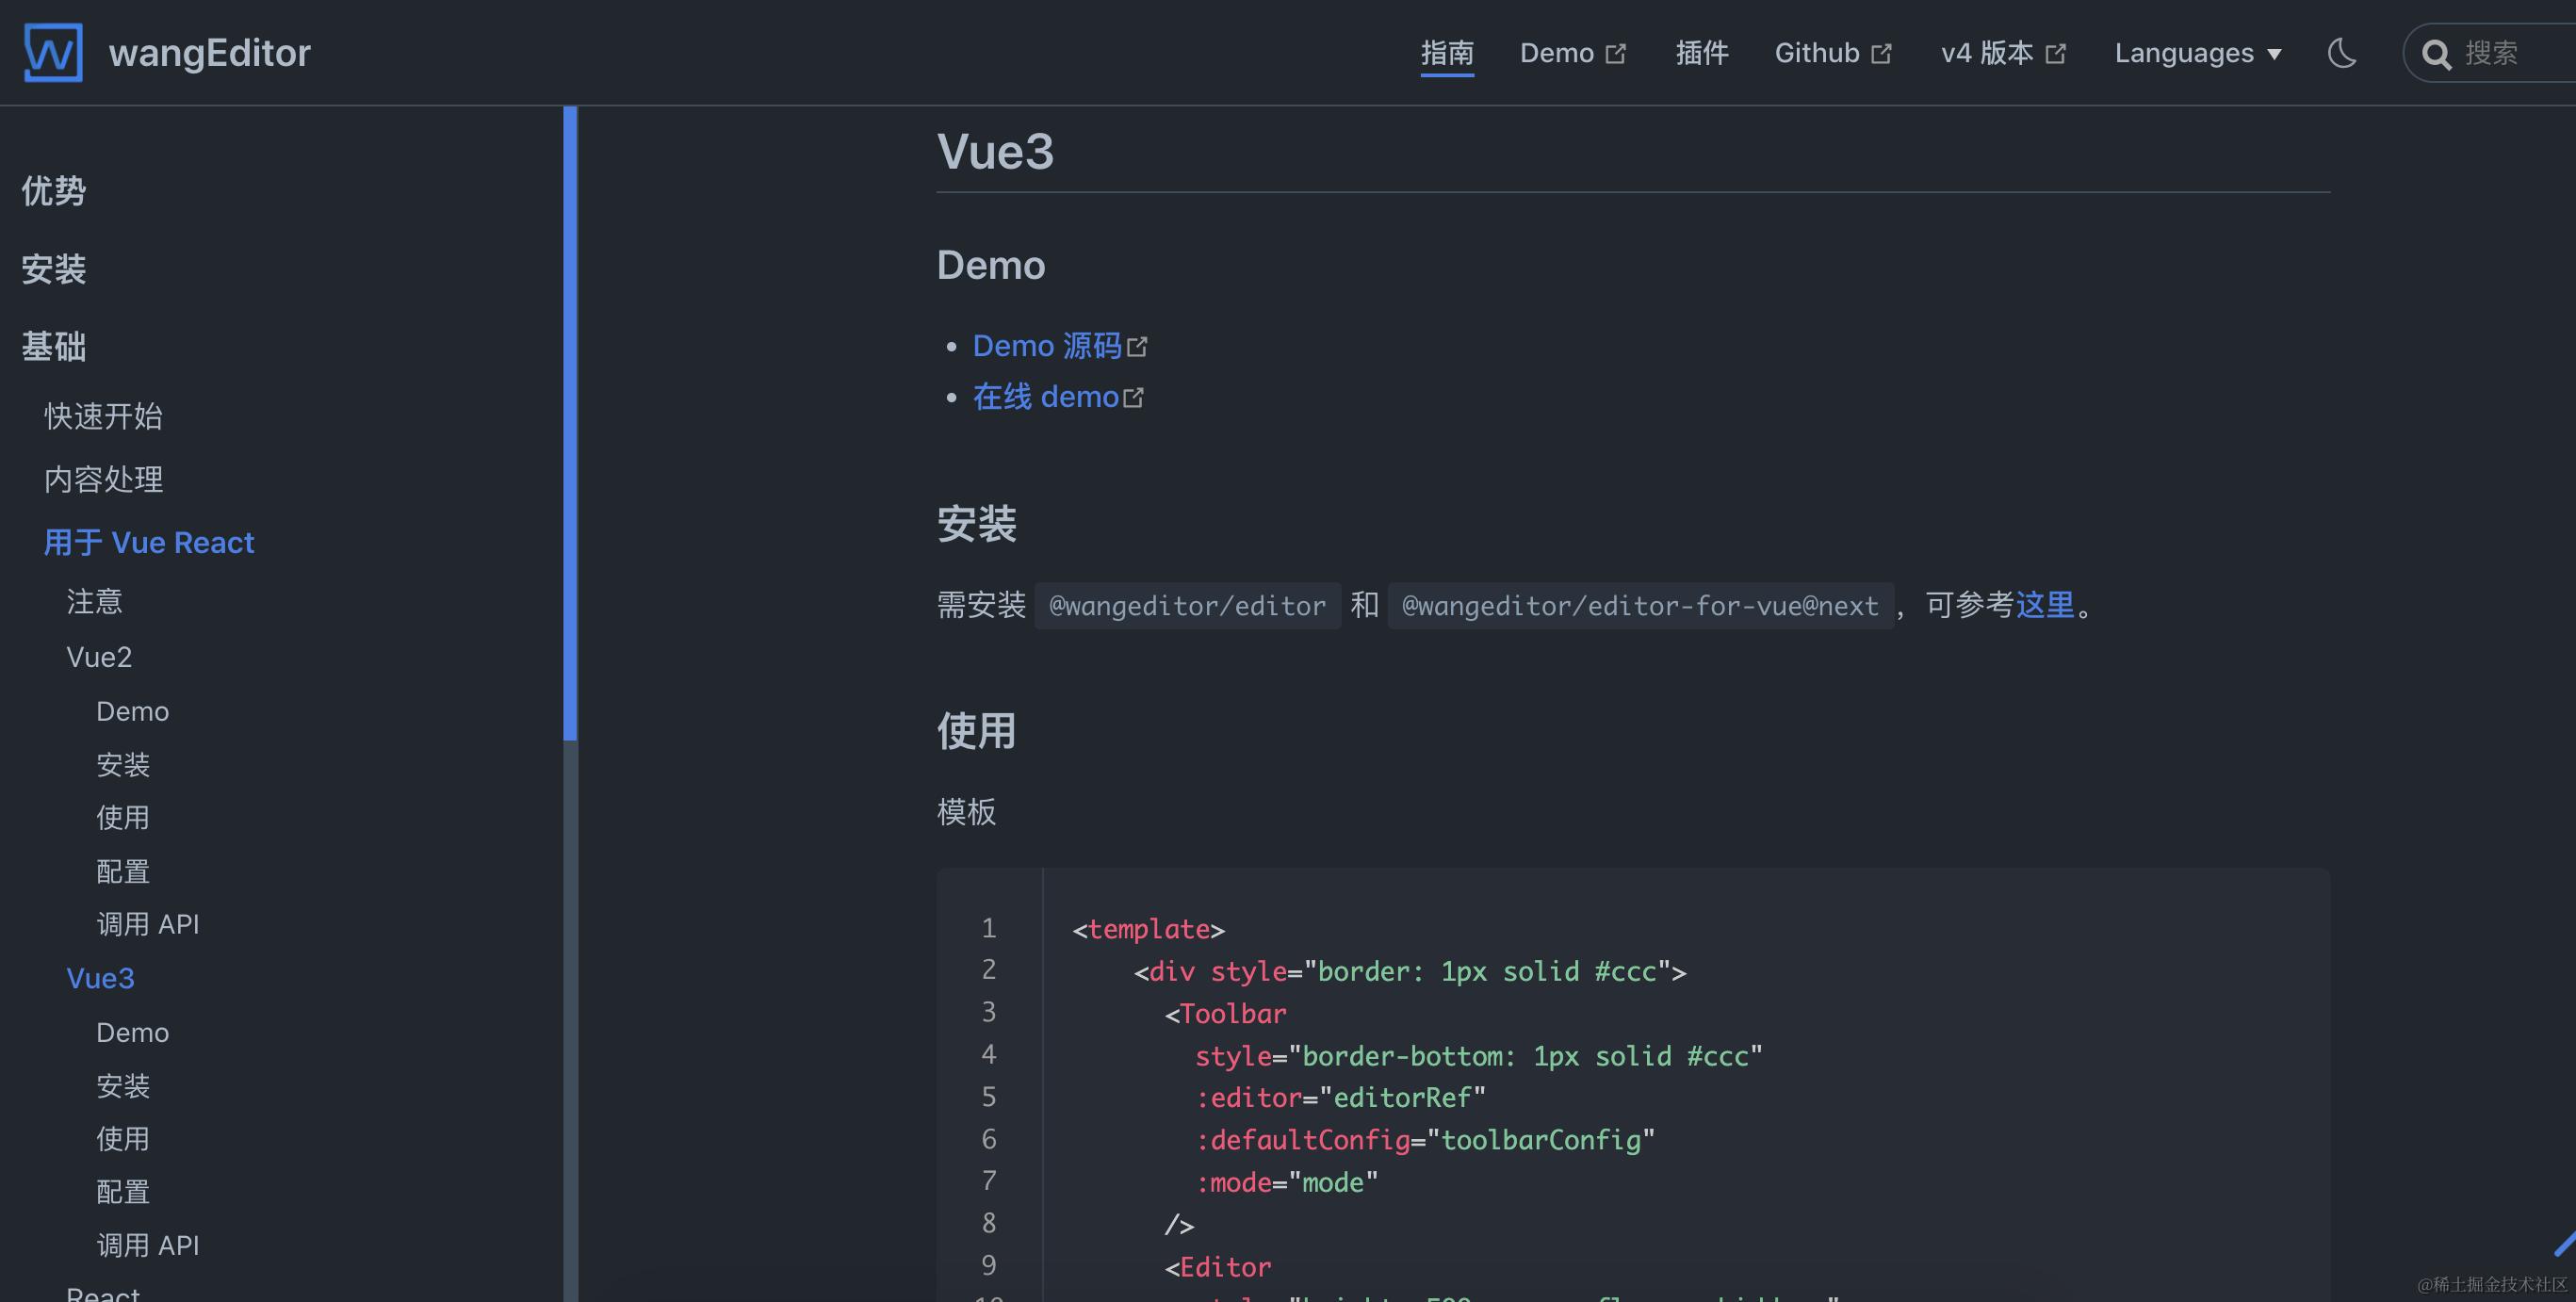The image size is (2576, 1302).
Task: Open 调用 API under Vue2 in sidebar
Action: [148, 924]
